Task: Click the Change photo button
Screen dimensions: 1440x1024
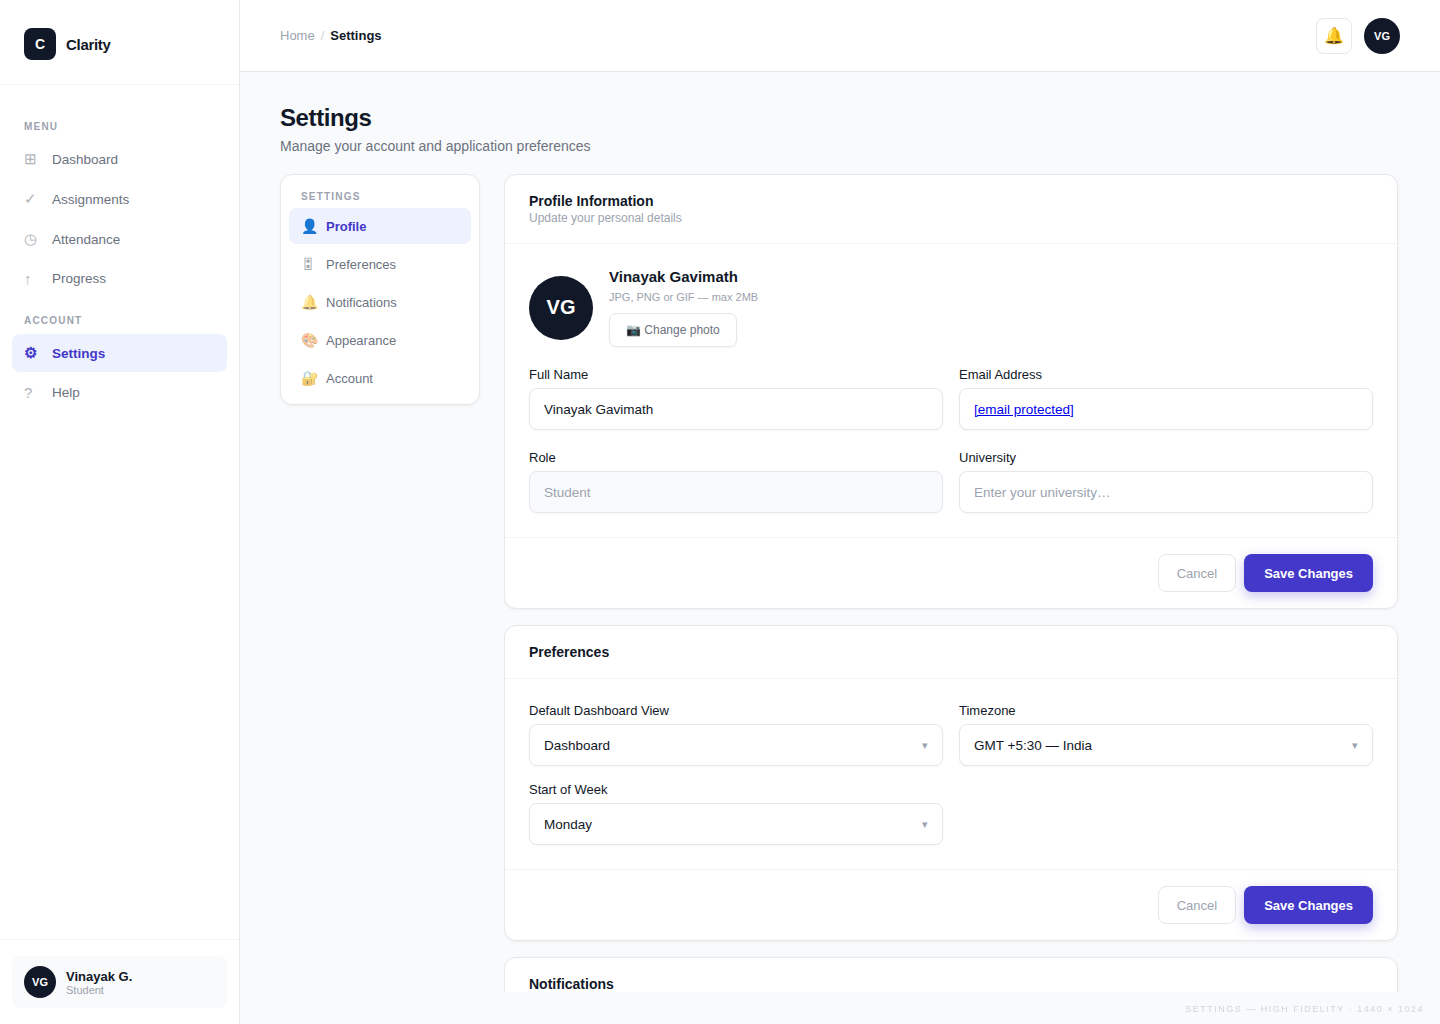Action: click(x=672, y=330)
